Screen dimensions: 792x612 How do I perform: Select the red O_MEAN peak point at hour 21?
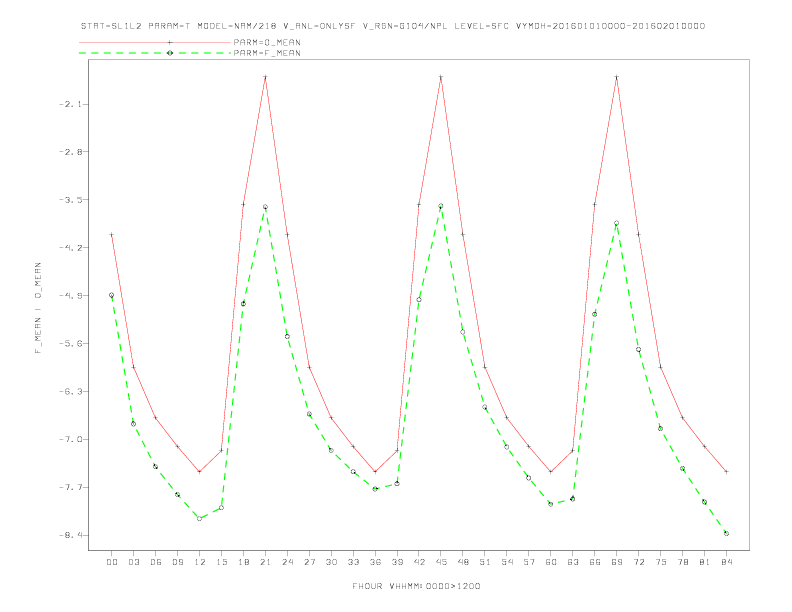(265, 77)
